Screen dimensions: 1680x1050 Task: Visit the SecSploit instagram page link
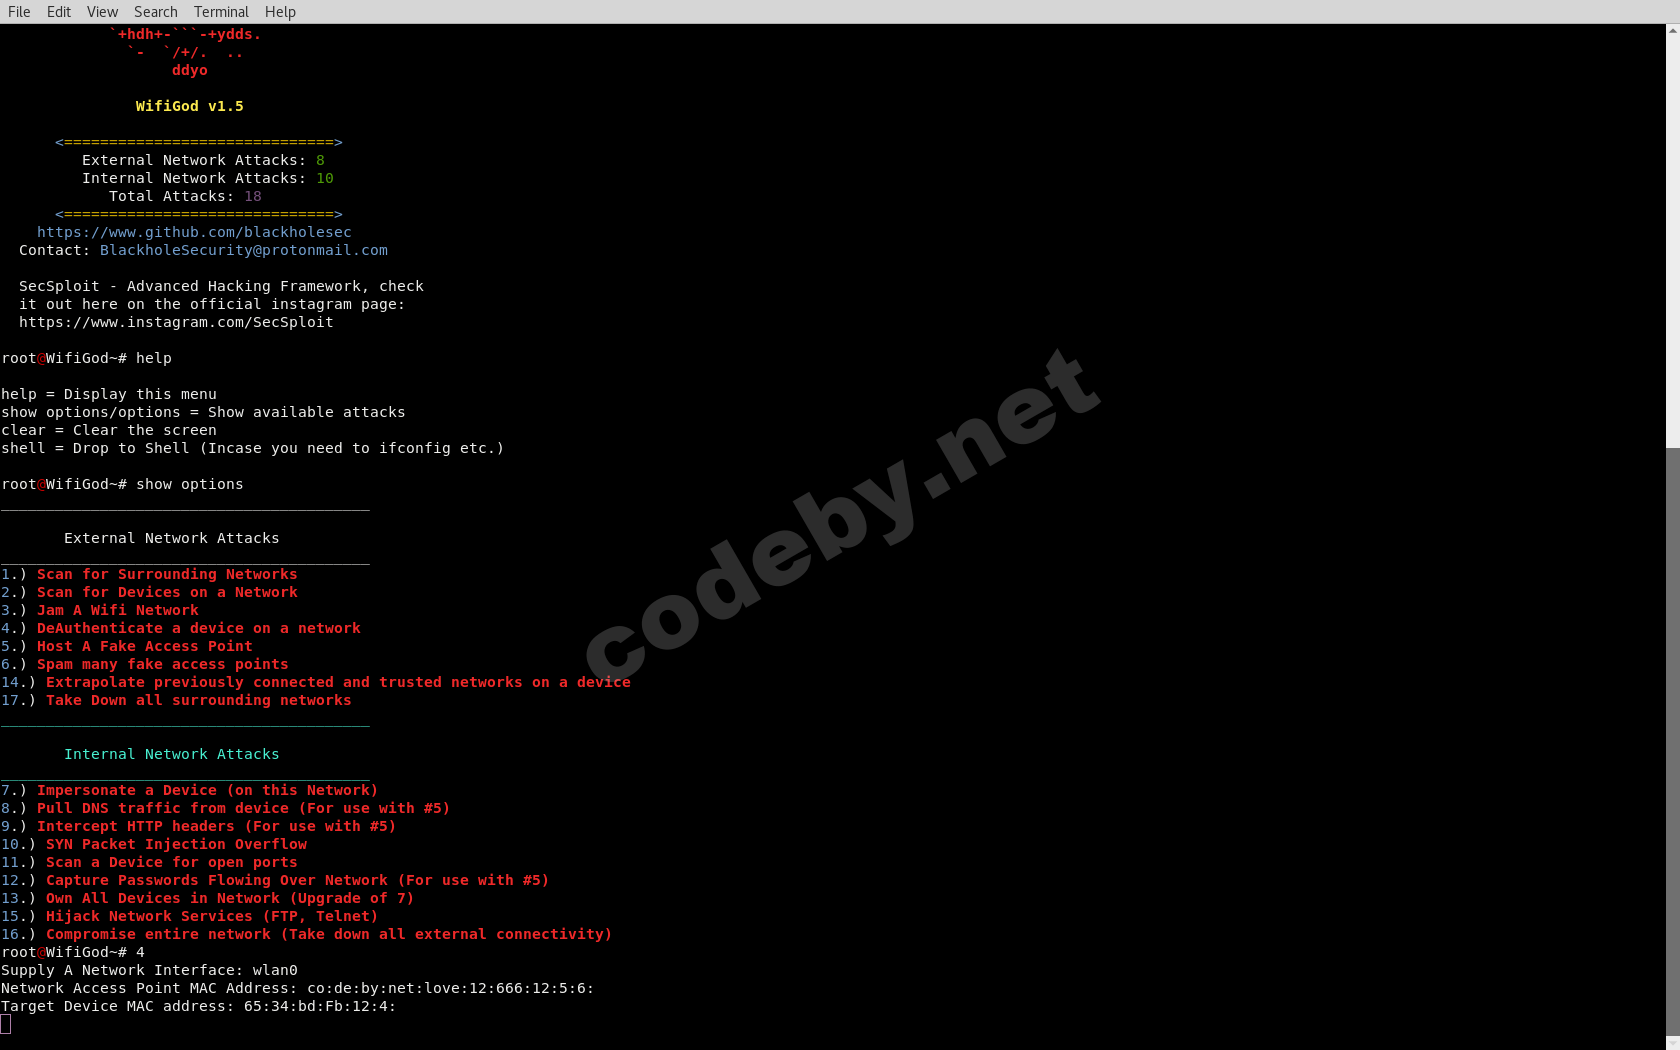177,322
